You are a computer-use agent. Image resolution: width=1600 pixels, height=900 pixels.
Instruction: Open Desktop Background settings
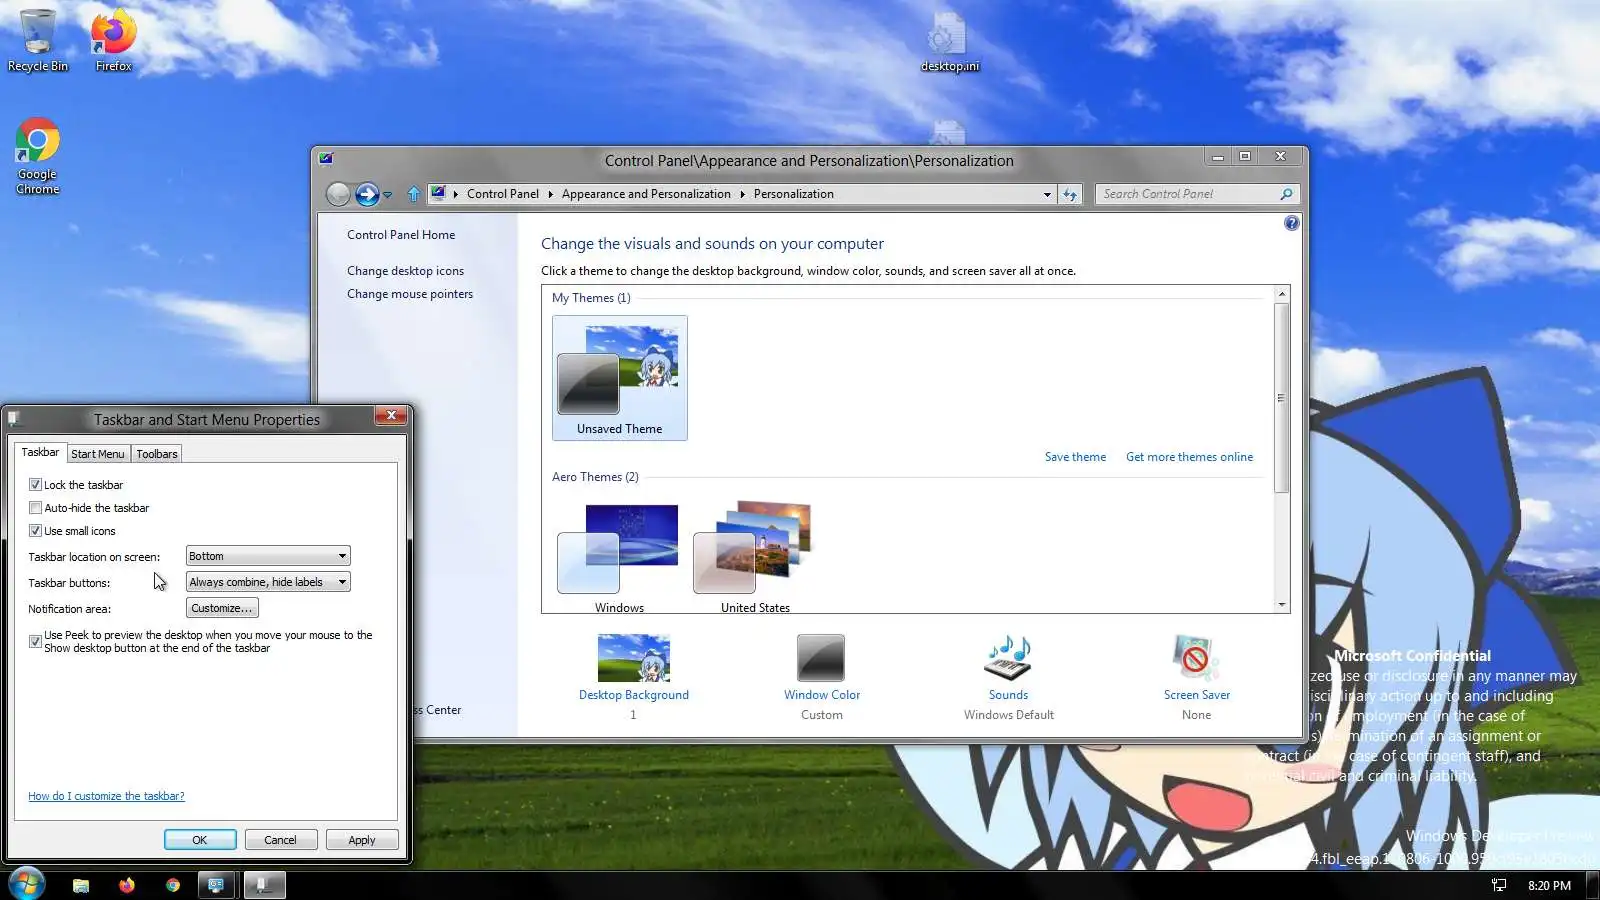(634, 677)
